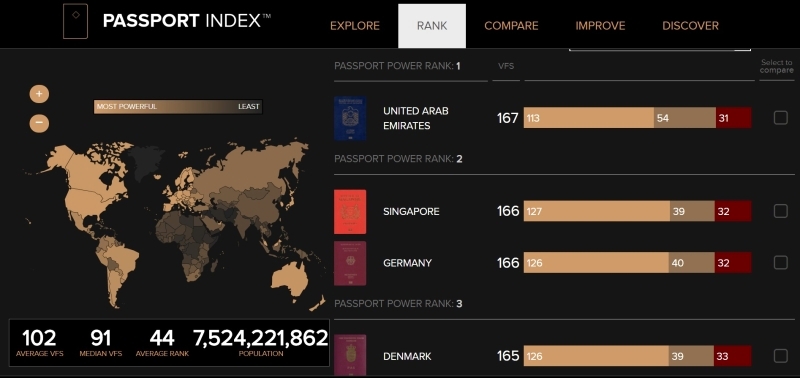800x378 pixels.
Task: Tick the Germany compare checkbox
Action: pos(781,262)
